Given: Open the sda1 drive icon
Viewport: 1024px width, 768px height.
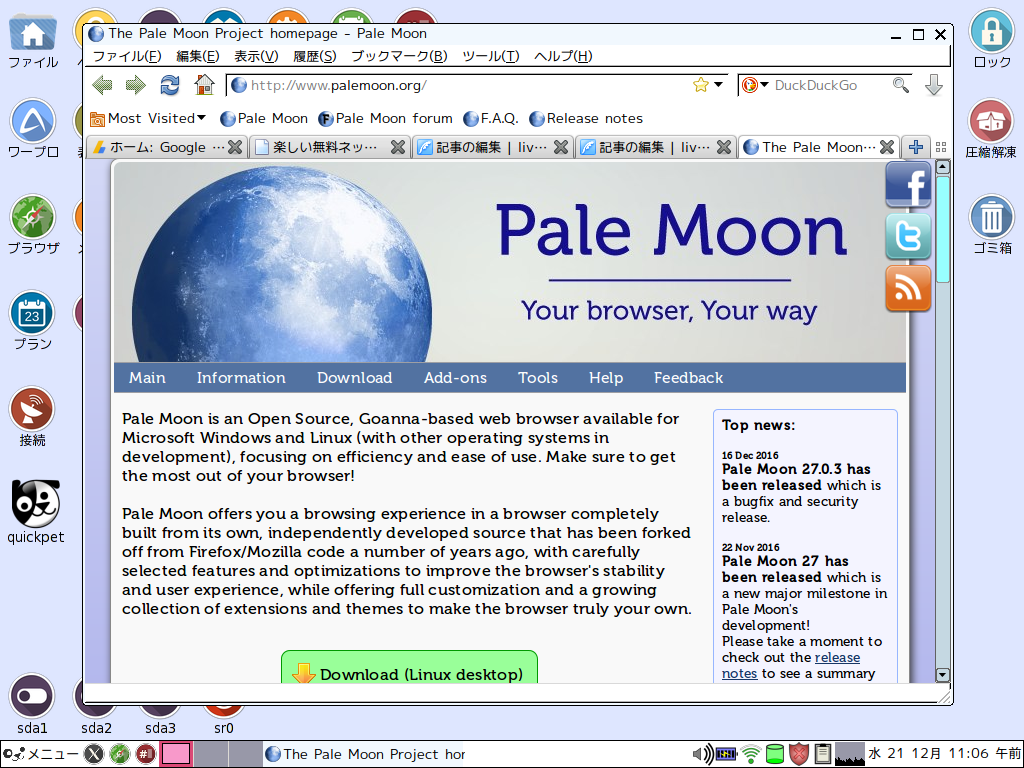Looking at the screenshot, I should (x=33, y=704).
